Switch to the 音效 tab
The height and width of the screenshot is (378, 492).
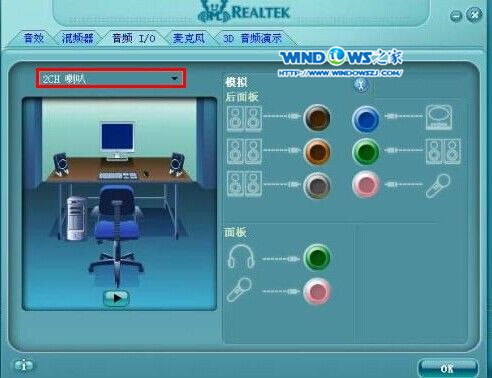pyautogui.click(x=34, y=38)
